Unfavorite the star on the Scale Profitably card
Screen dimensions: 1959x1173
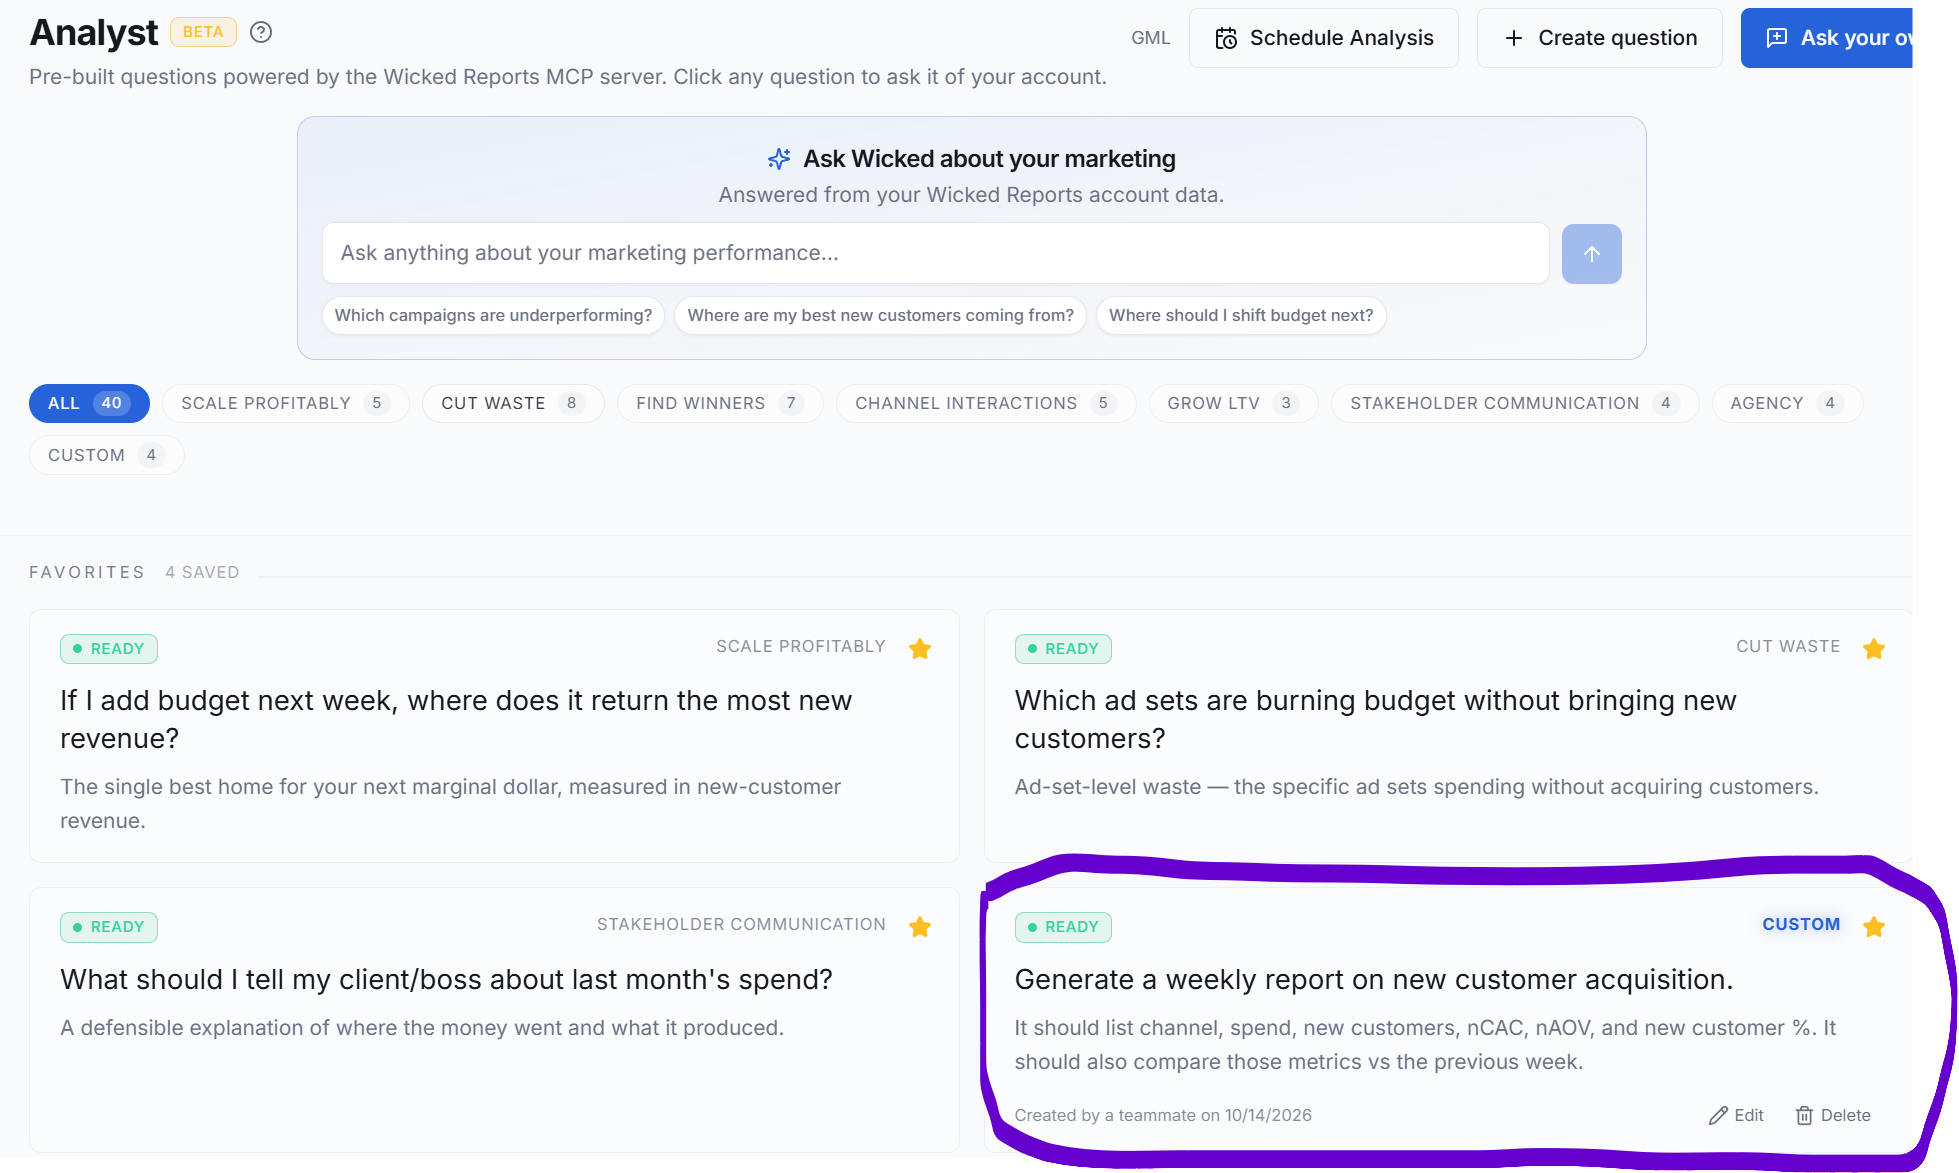(x=920, y=649)
